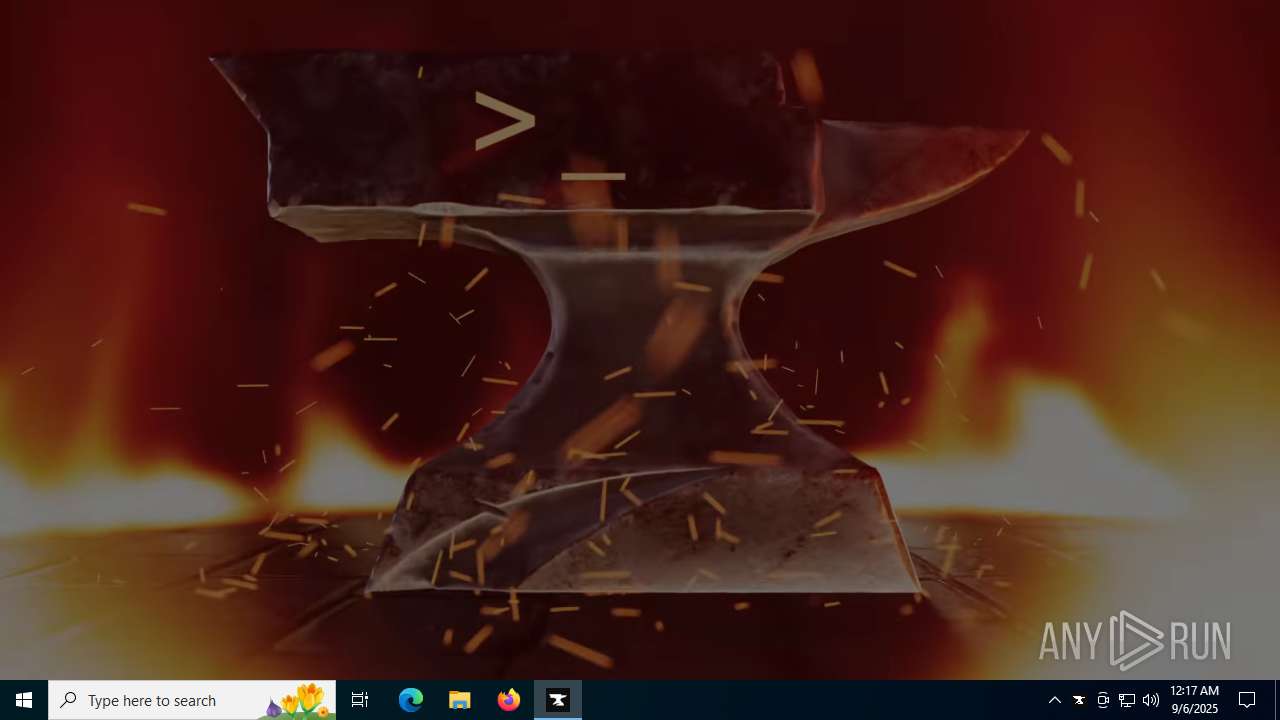
Task: Open File Explorer from the taskbar
Action: click(x=460, y=700)
